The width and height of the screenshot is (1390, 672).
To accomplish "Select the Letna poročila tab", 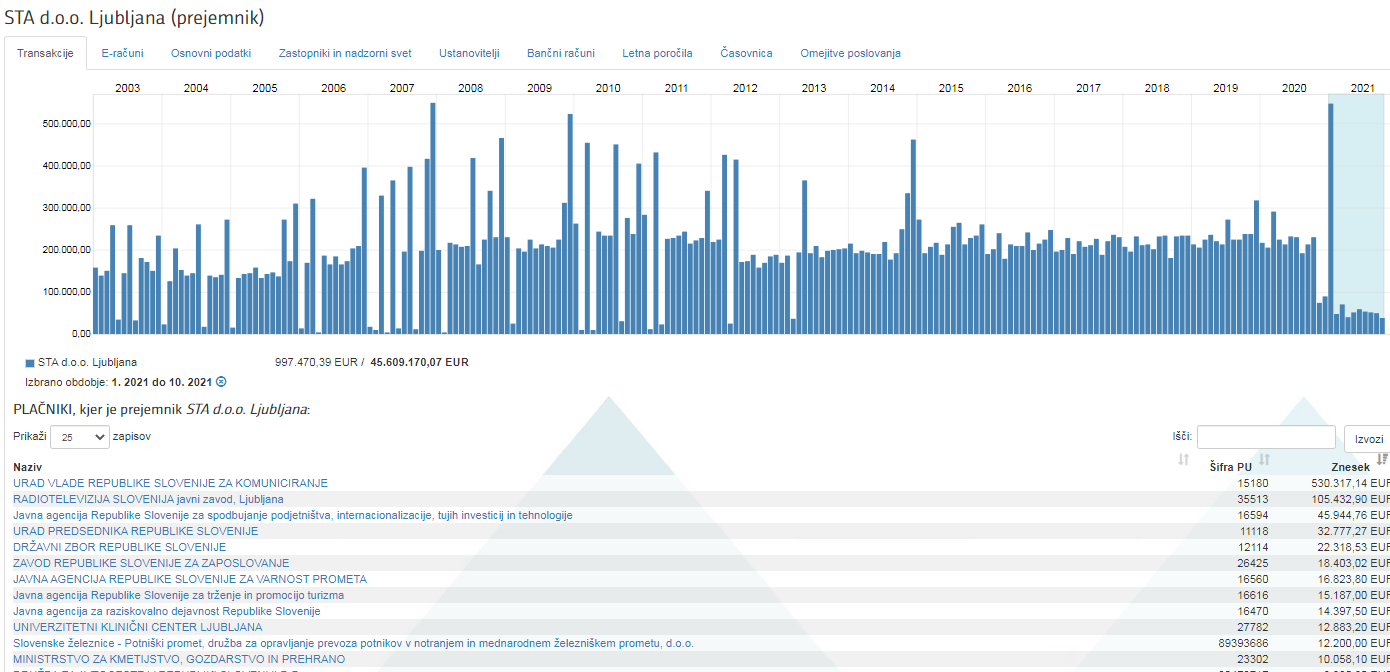I will 657,53.
